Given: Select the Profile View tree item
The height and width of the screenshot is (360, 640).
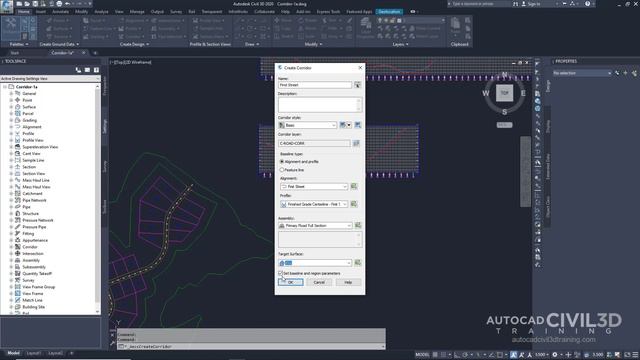Looking at the screenshot, I should [33, 140].
